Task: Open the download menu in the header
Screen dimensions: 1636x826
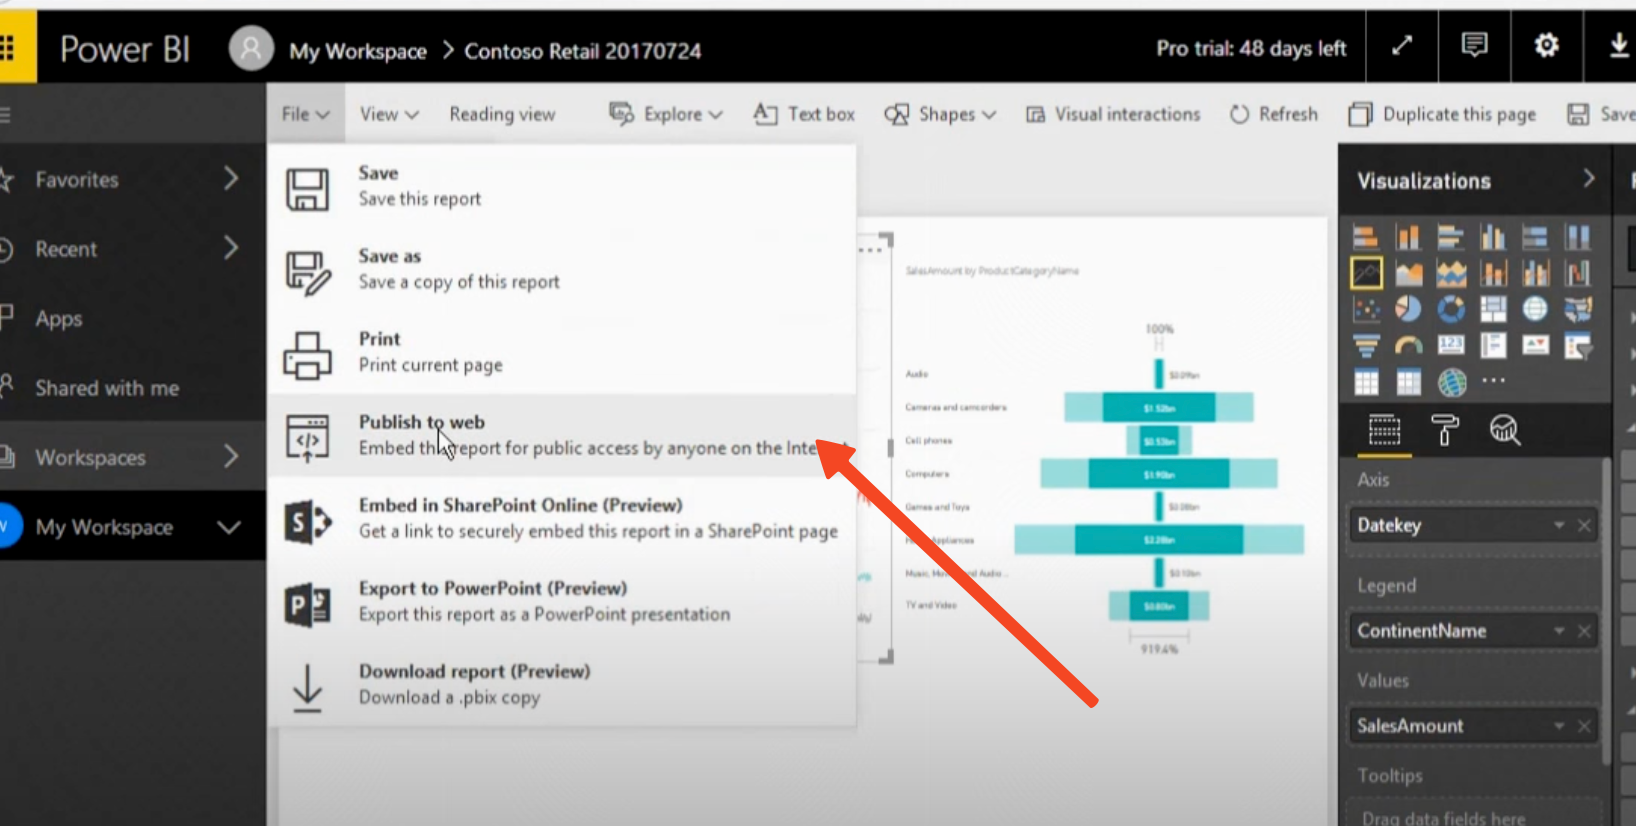Action: click(1618, 46)
